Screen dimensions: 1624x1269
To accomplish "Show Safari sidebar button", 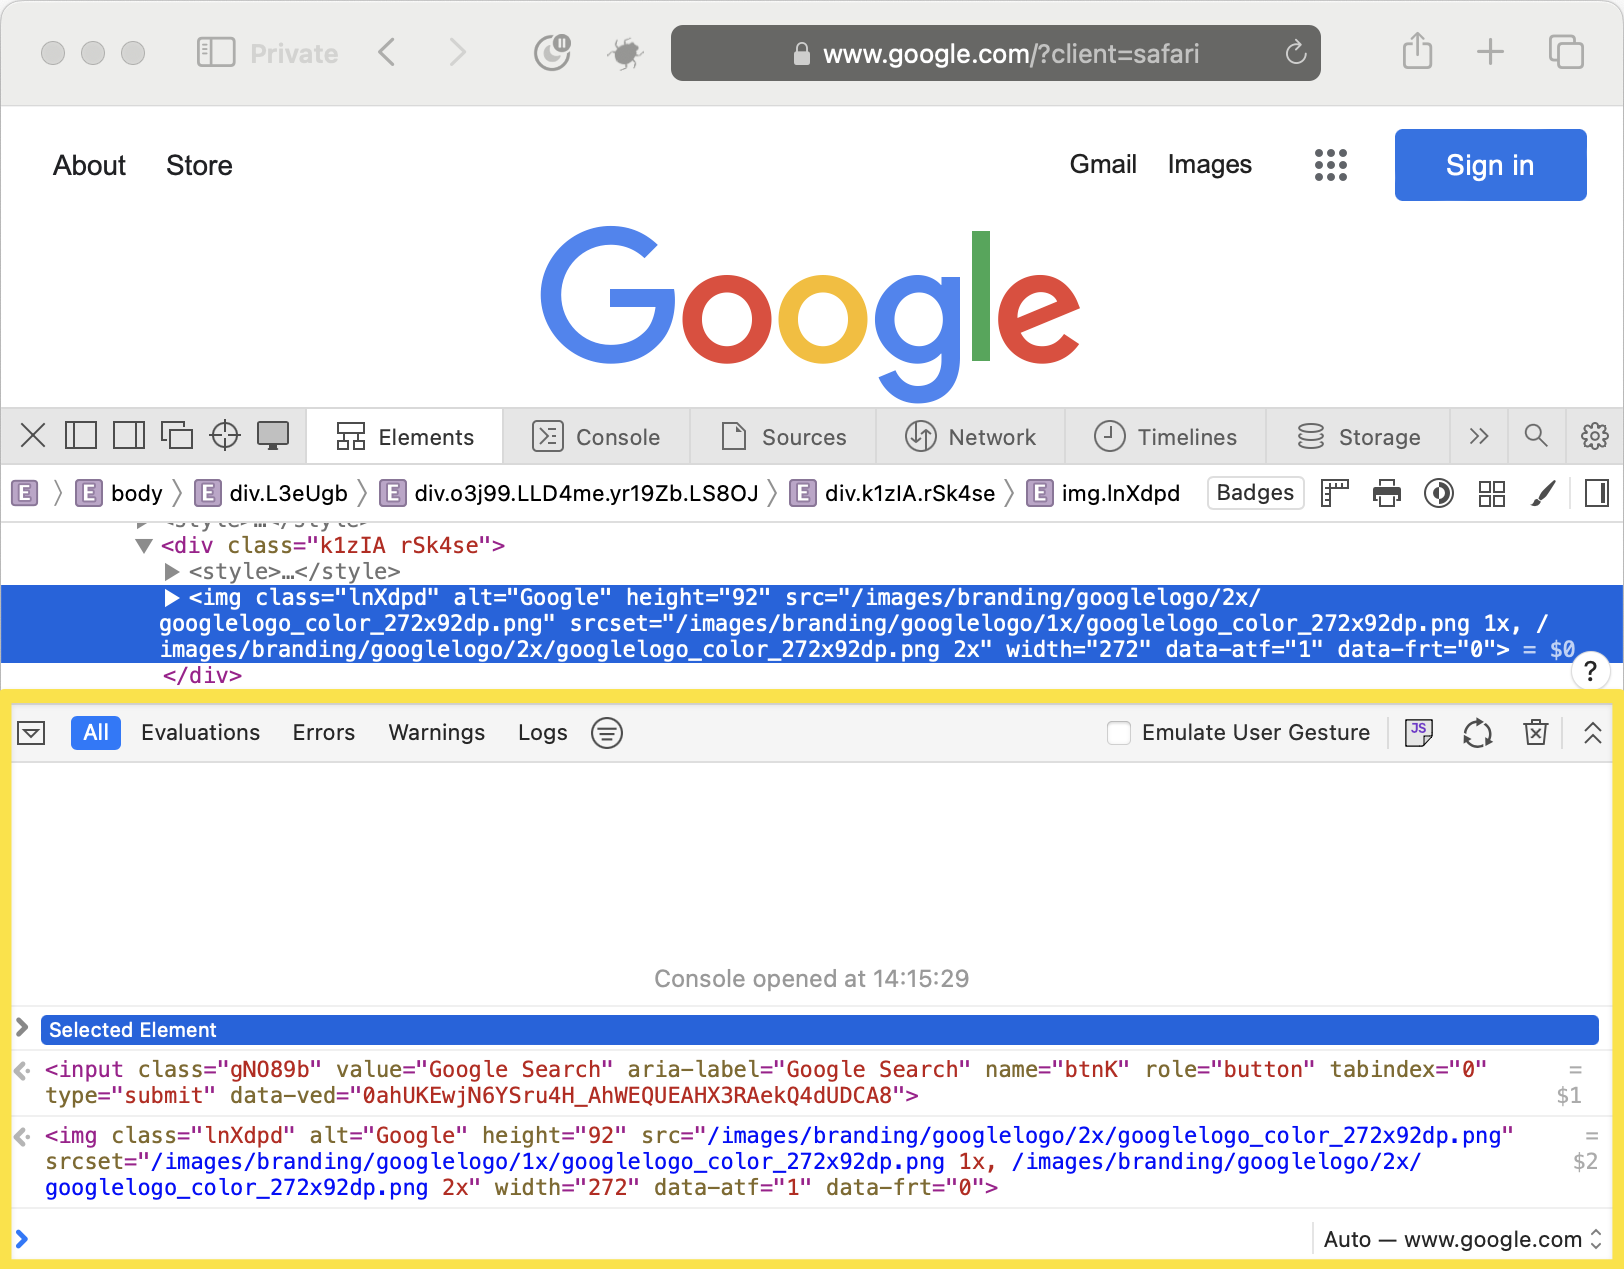I will [x=216, y=53].
